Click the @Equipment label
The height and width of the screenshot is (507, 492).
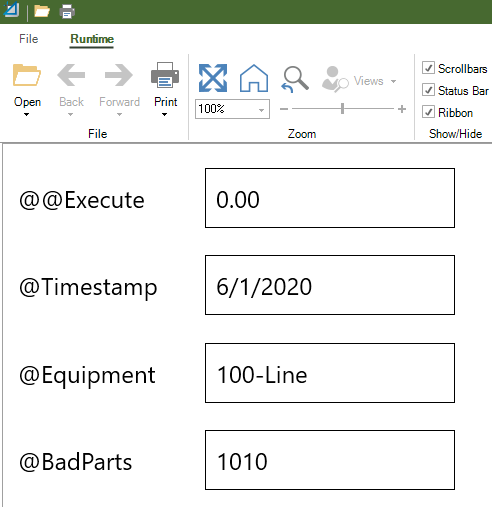point(87,376)
